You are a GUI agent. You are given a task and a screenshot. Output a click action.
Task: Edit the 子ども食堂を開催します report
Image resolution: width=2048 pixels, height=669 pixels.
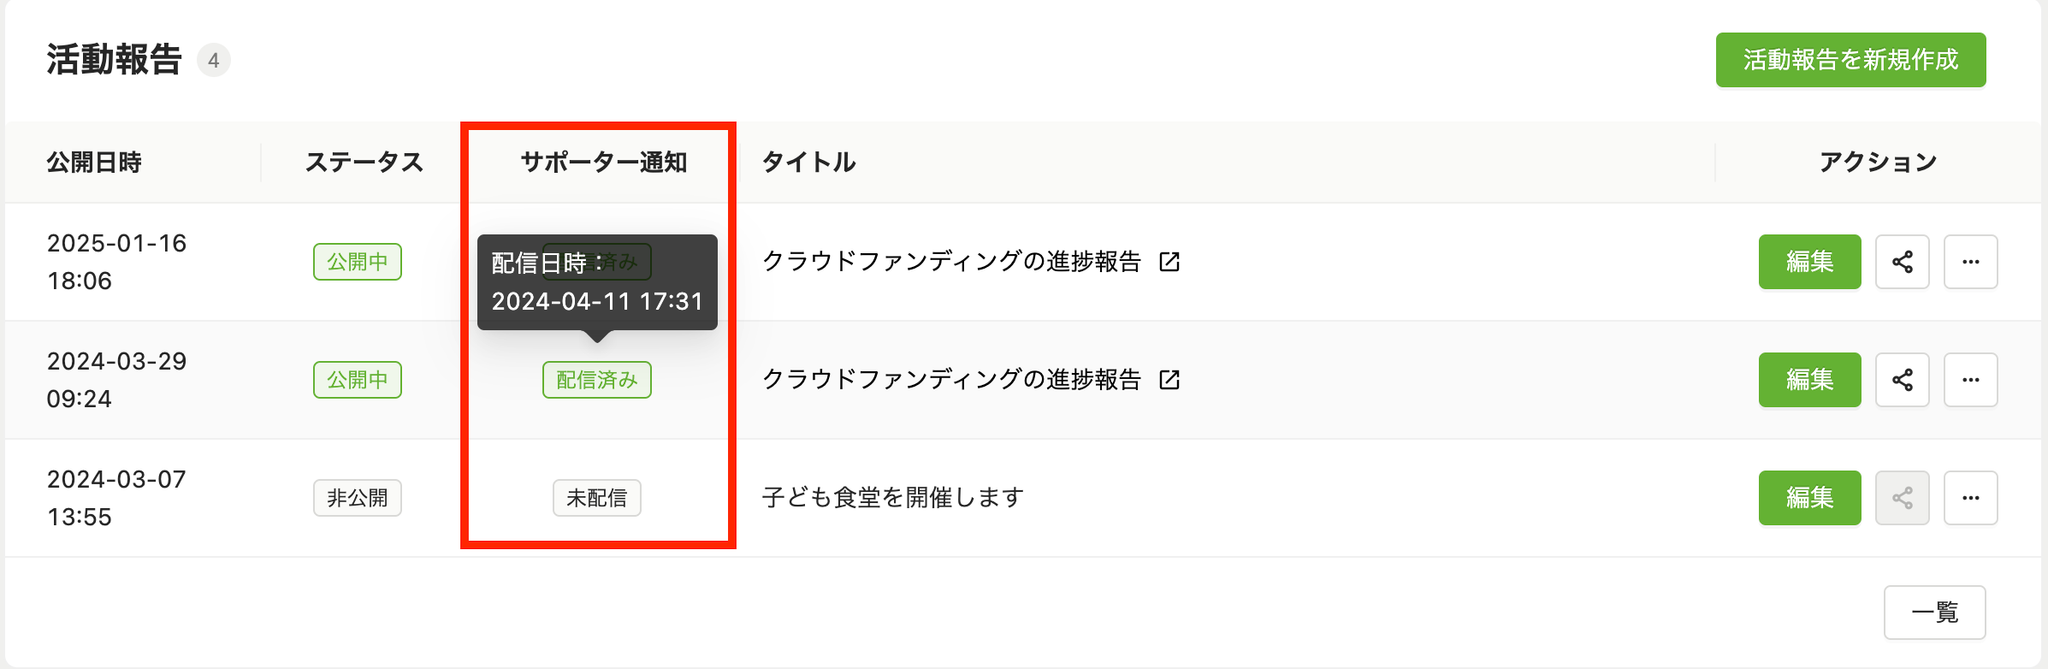tap(1809, 498)
